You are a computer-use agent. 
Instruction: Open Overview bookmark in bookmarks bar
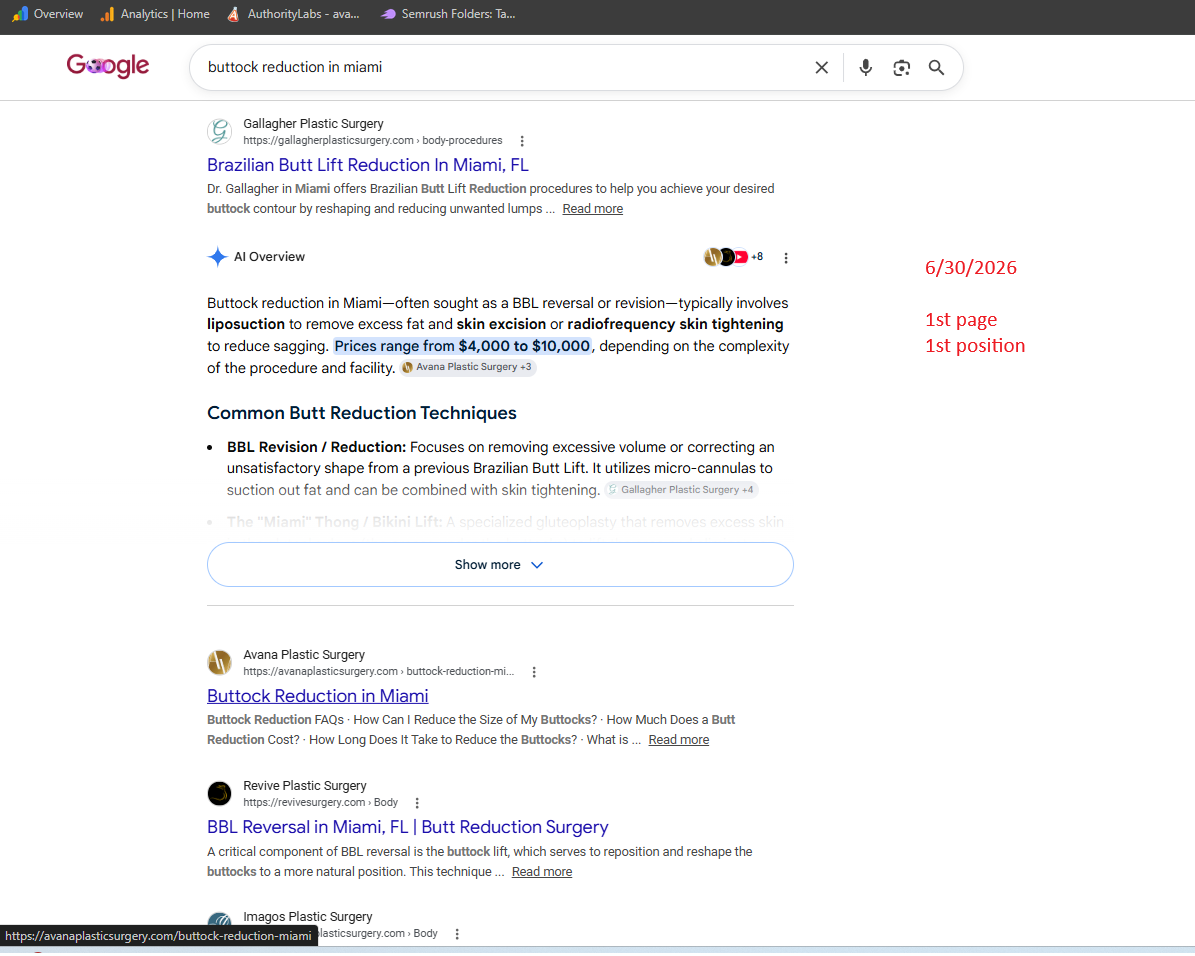click(48, 14)
